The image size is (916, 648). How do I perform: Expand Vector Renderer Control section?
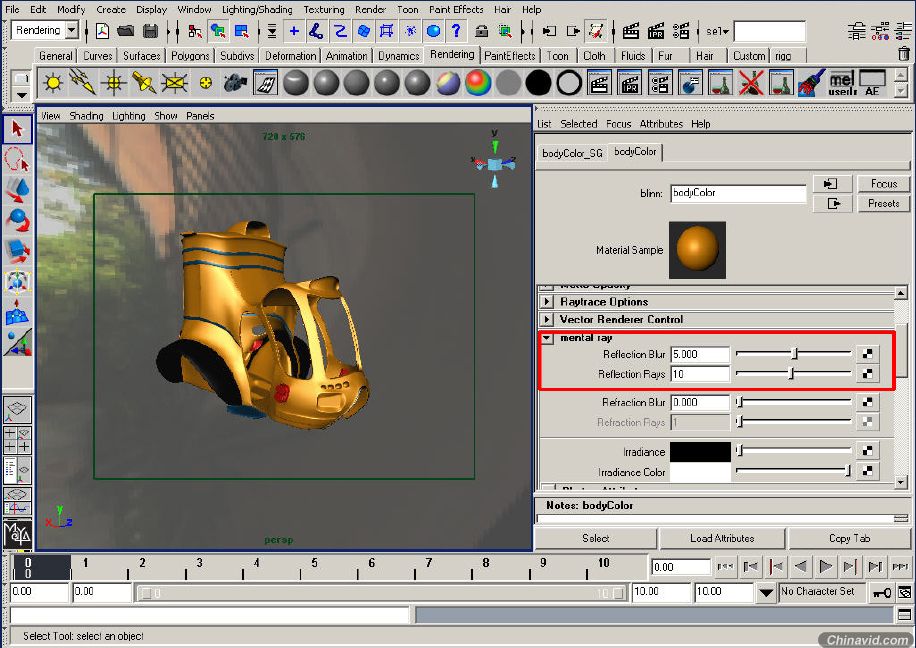point(546,319)
